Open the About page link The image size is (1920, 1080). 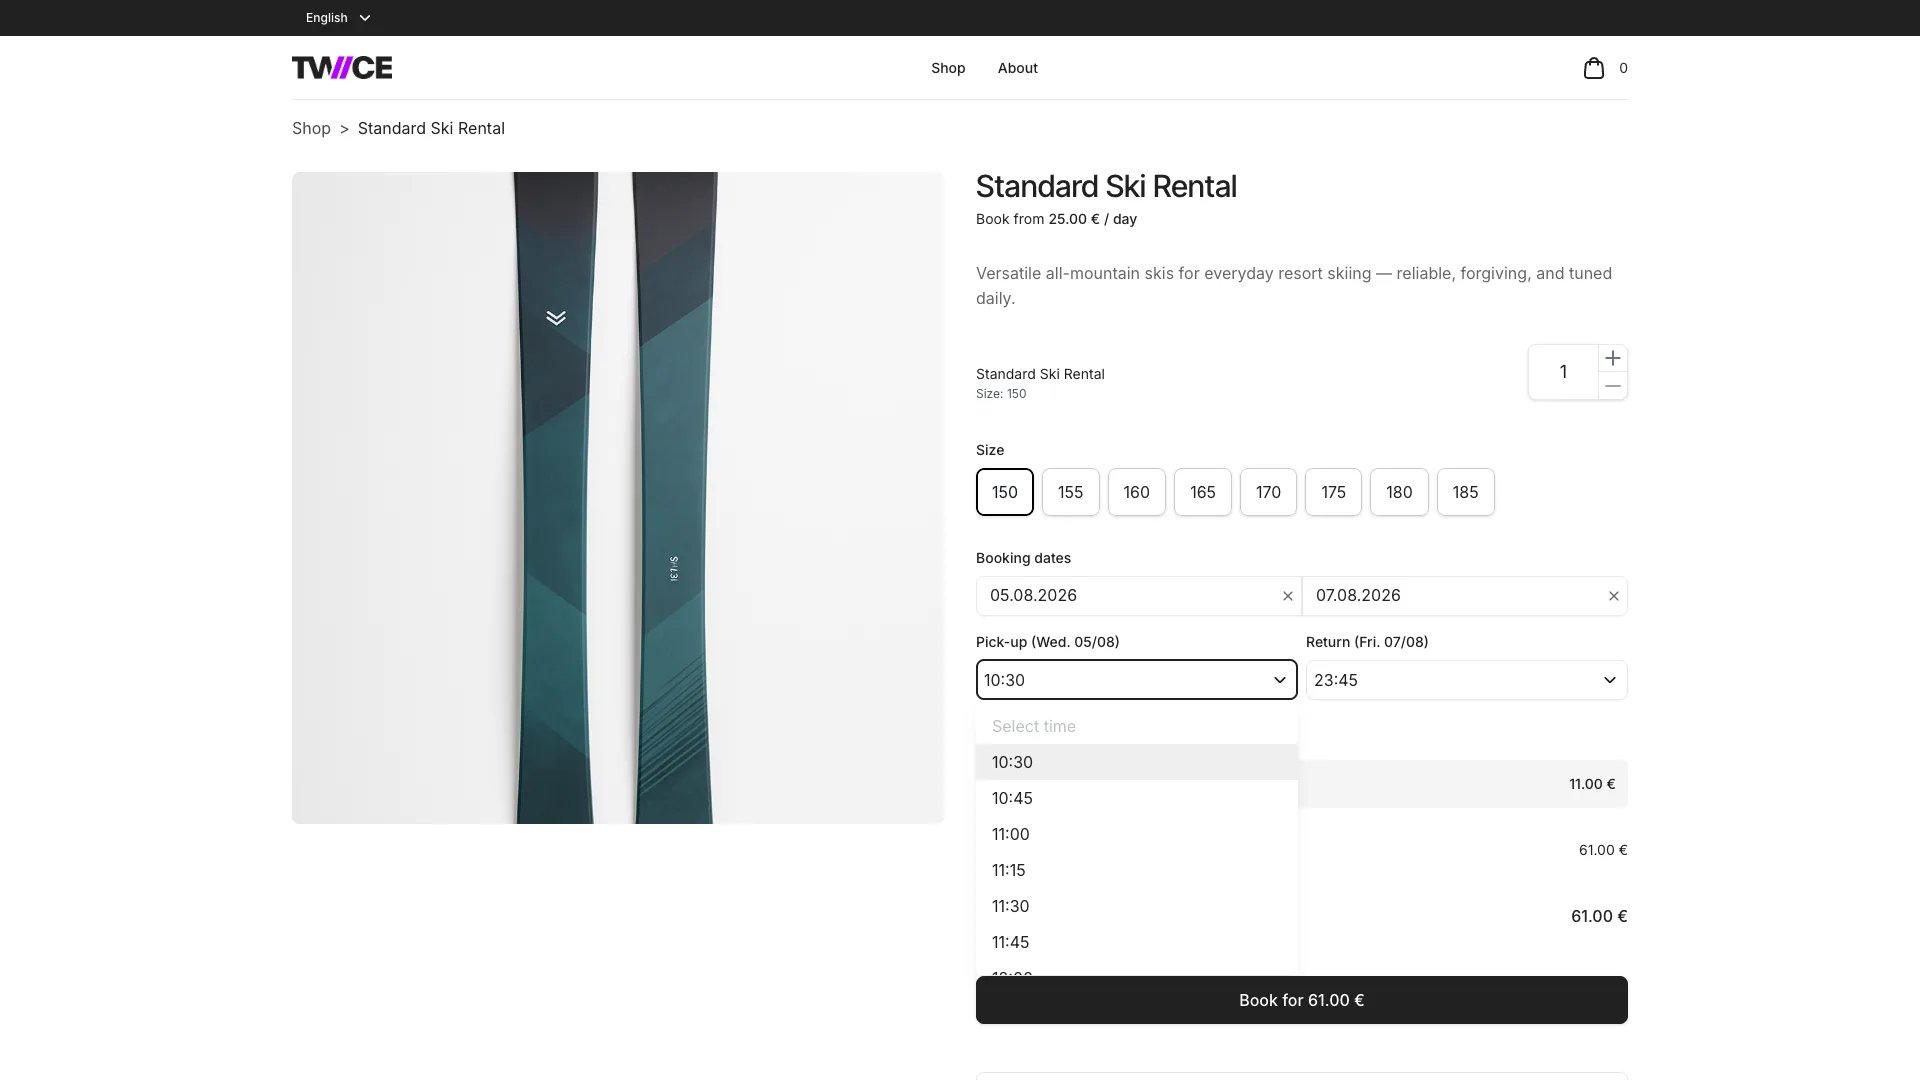pyautogui.click(x=1018, y=68)
